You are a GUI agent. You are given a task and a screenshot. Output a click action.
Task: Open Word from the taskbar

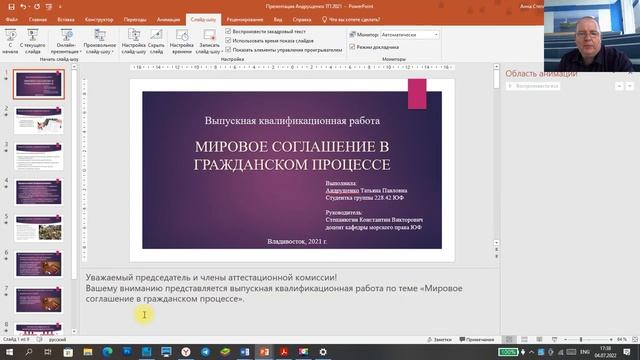pos(244,352)
